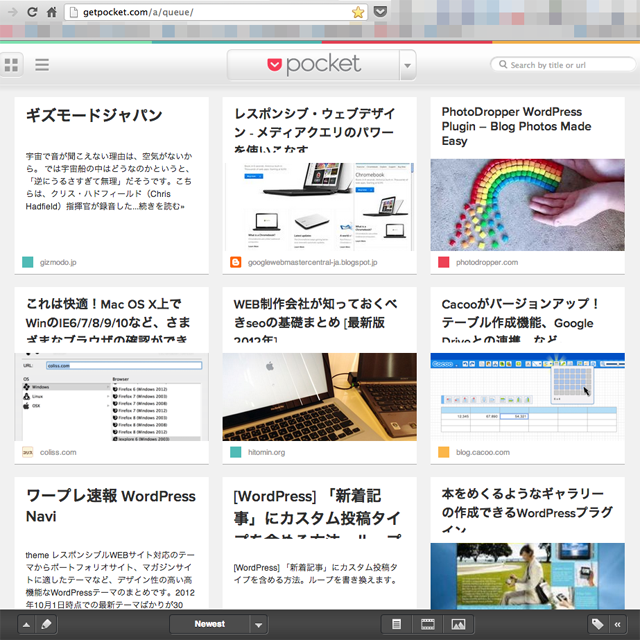Open the dropdown next to Pocket logo
640x640 pixels.
pos(406,66)
